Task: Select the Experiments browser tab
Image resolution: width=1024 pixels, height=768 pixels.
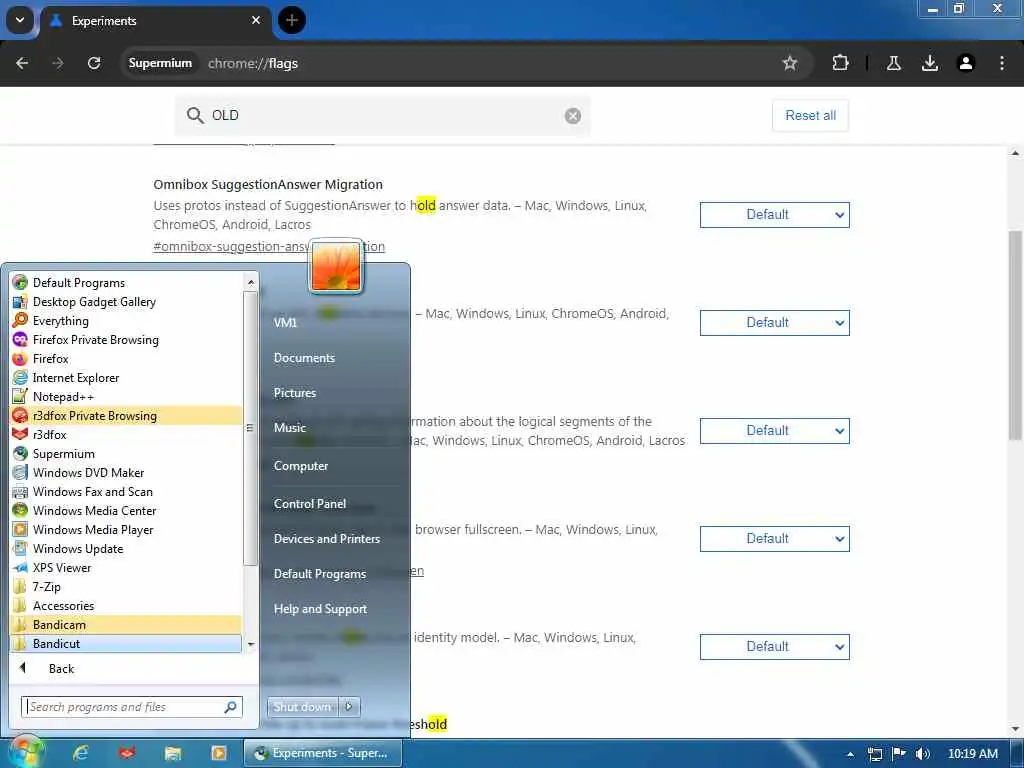Action: [x=157, y=21]
